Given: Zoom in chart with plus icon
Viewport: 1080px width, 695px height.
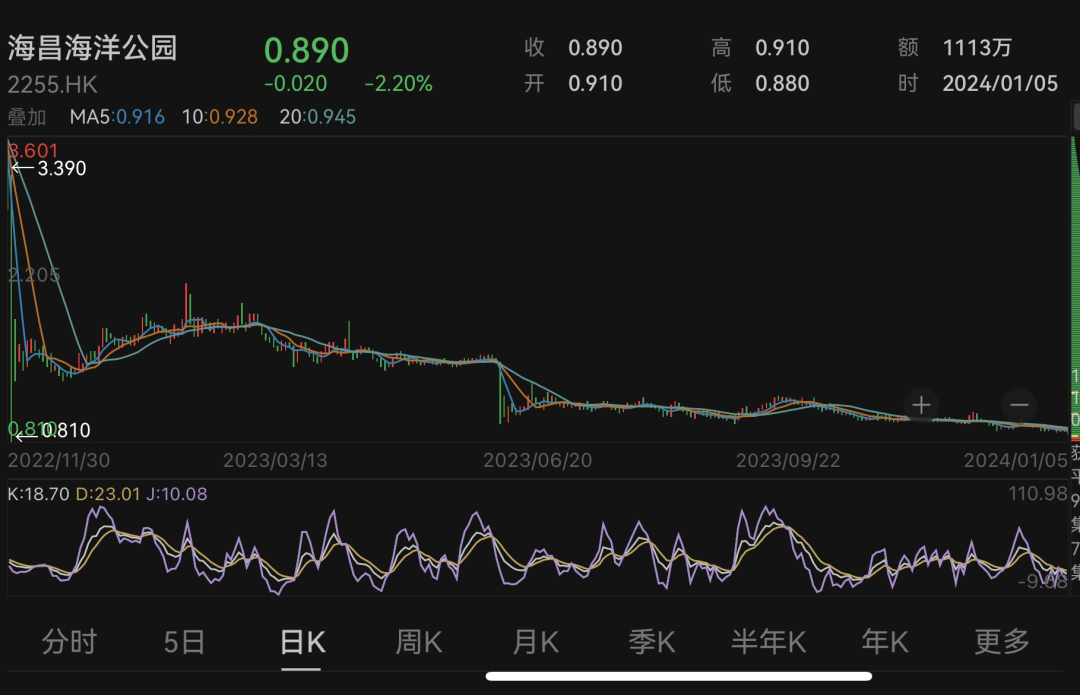Looking at the screenshot, I should click(x=921, y=405).
